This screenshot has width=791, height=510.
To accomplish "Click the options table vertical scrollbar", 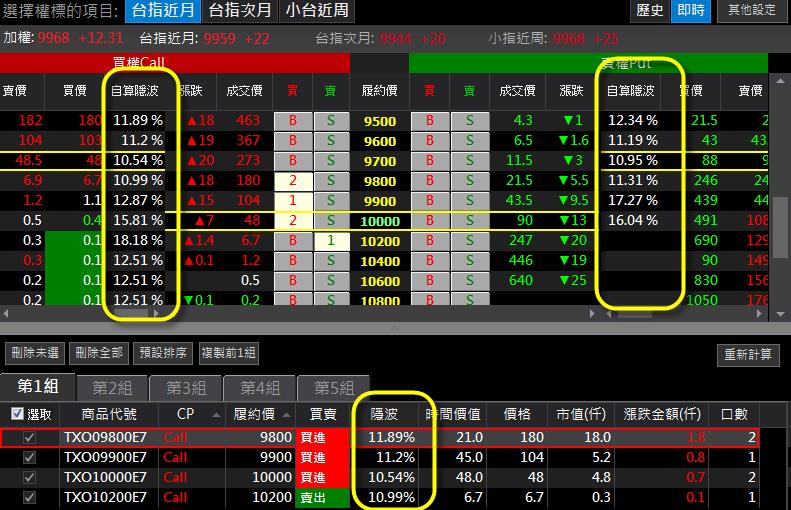I will pyautogui.click(x=777, y=190).
